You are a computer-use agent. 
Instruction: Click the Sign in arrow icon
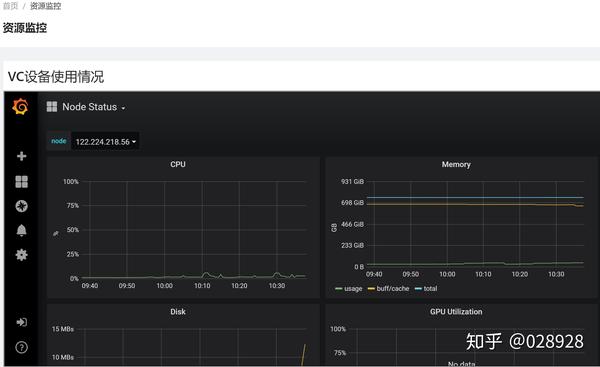coord(21,322)
